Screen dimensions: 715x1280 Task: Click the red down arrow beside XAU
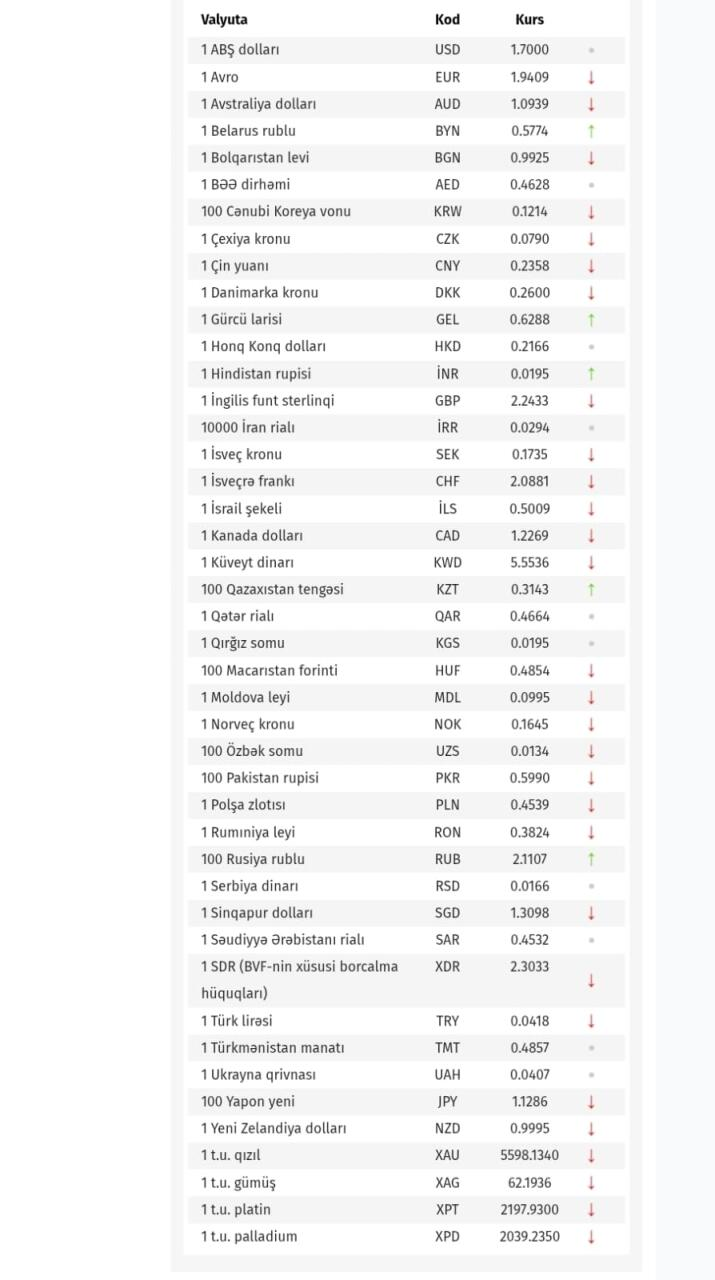[x=591, y=1156]
